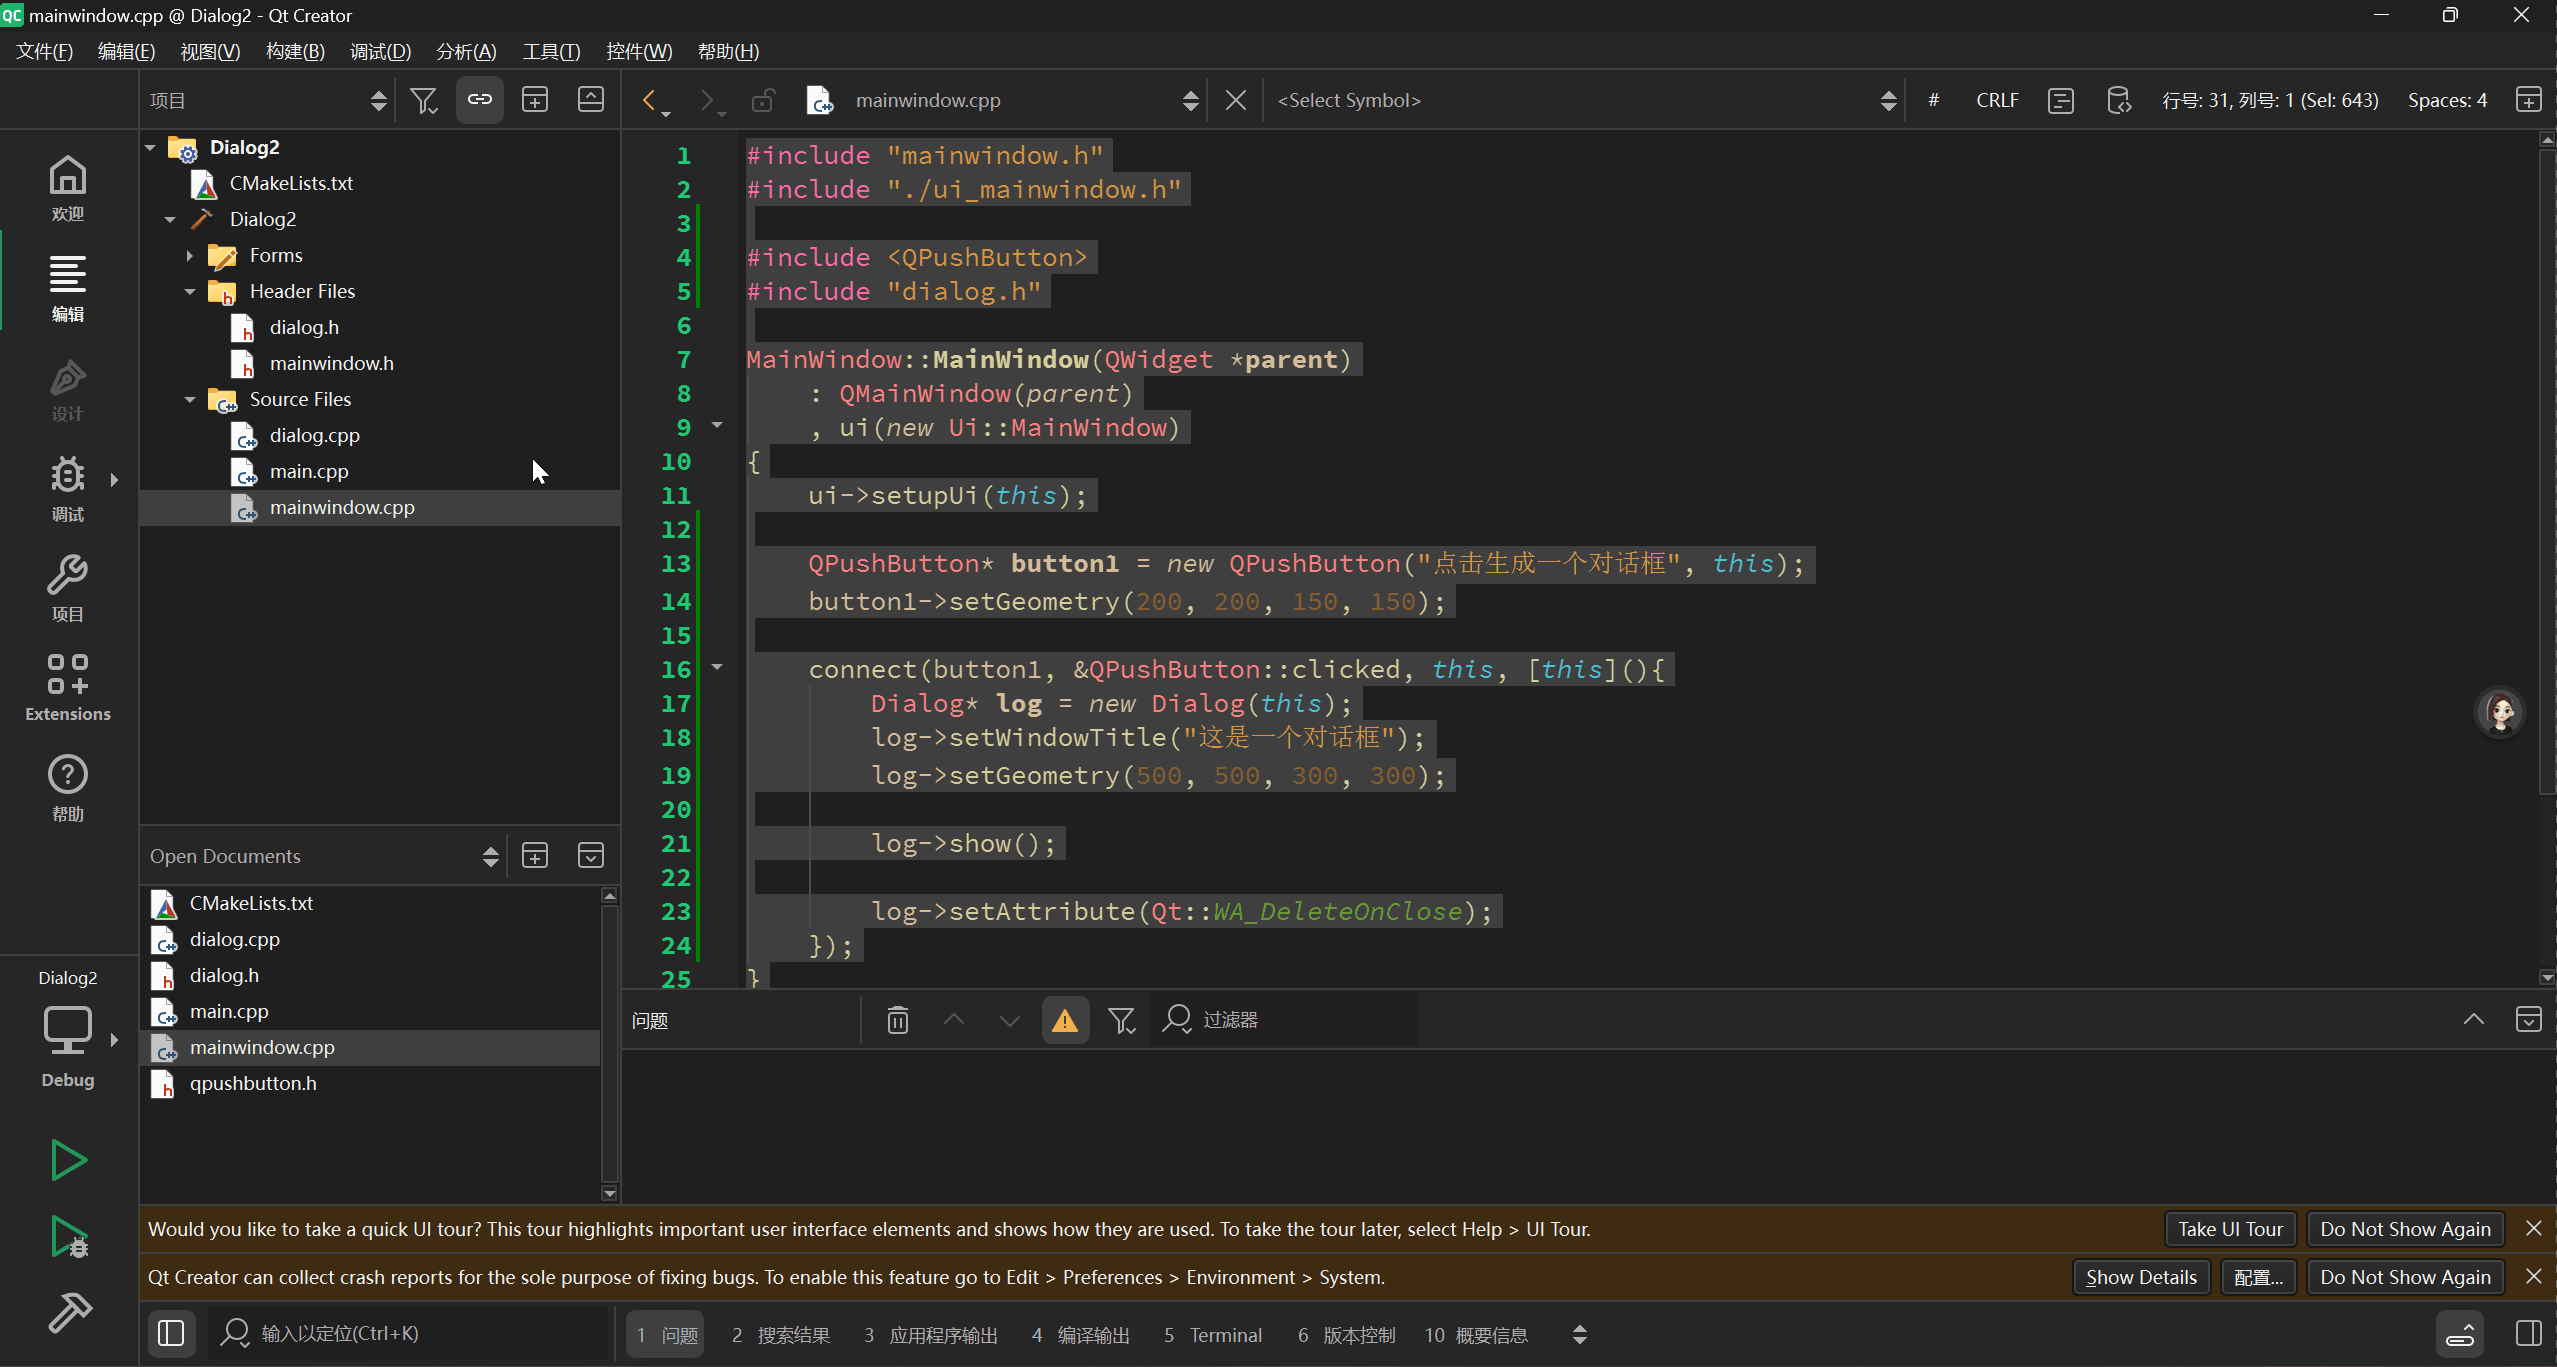Click the 配置... button

click(2258, 1277)
